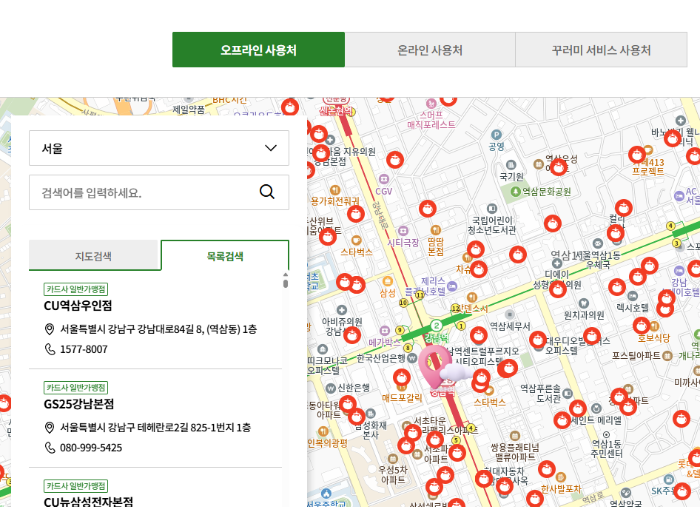Click the CGV cinema icon on map

(384, 179)
